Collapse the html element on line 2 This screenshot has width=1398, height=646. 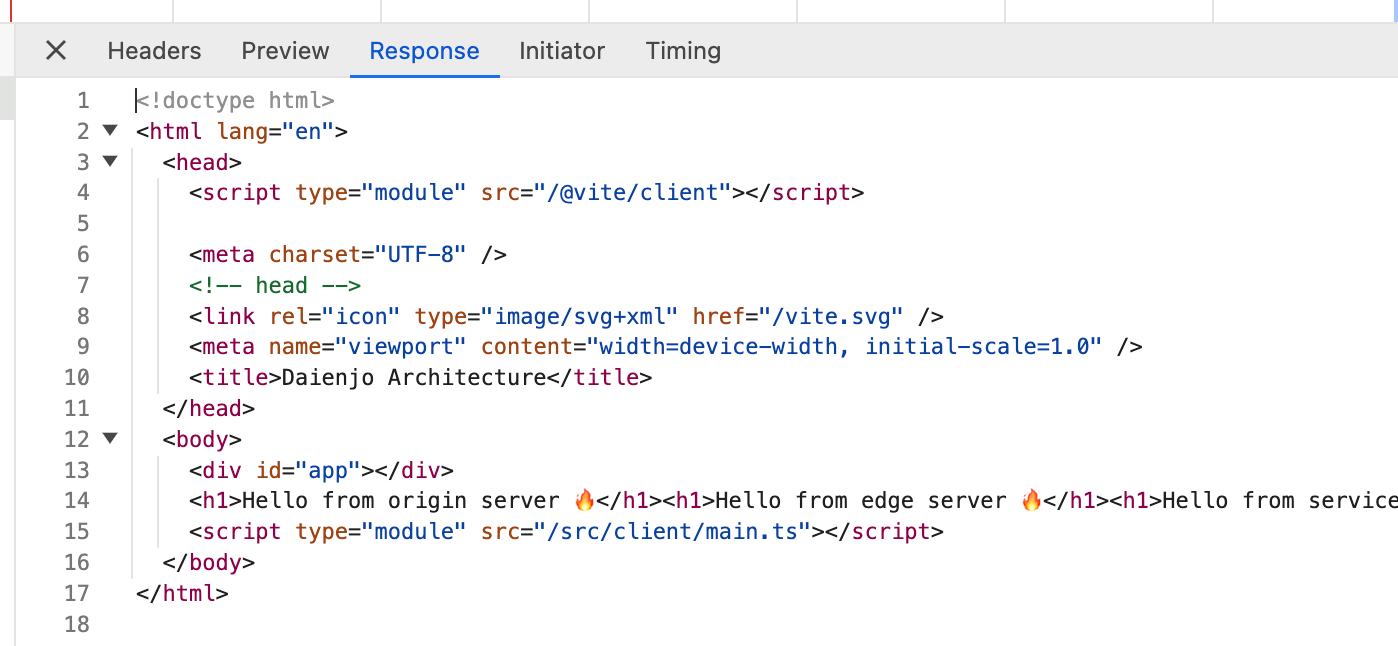click(110, 130)
